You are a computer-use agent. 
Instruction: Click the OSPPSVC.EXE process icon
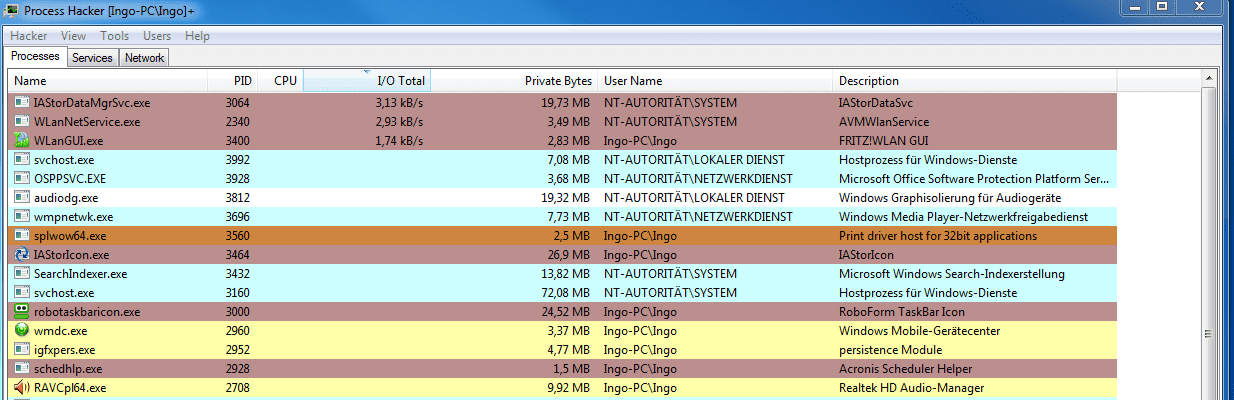(23, 178)
